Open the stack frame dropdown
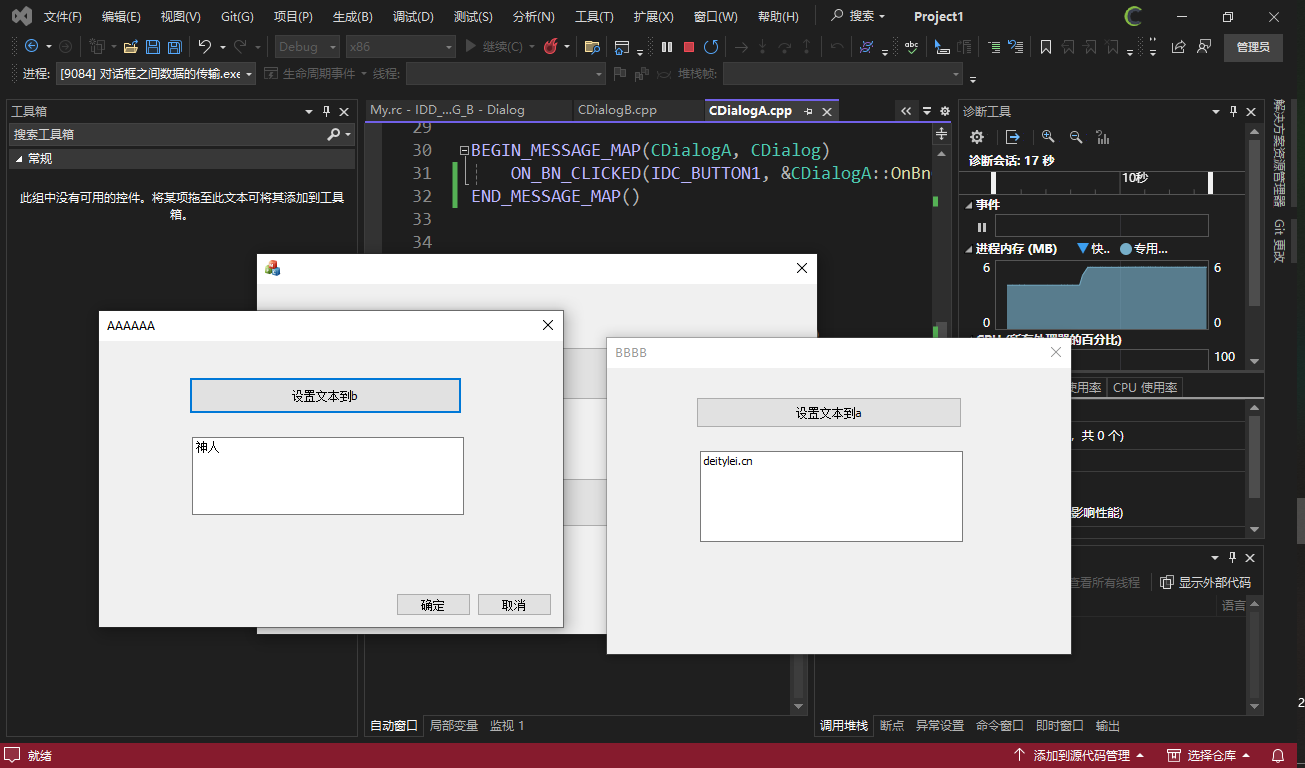The height and width of the screenshot is (768, 1305). (843, 74)
